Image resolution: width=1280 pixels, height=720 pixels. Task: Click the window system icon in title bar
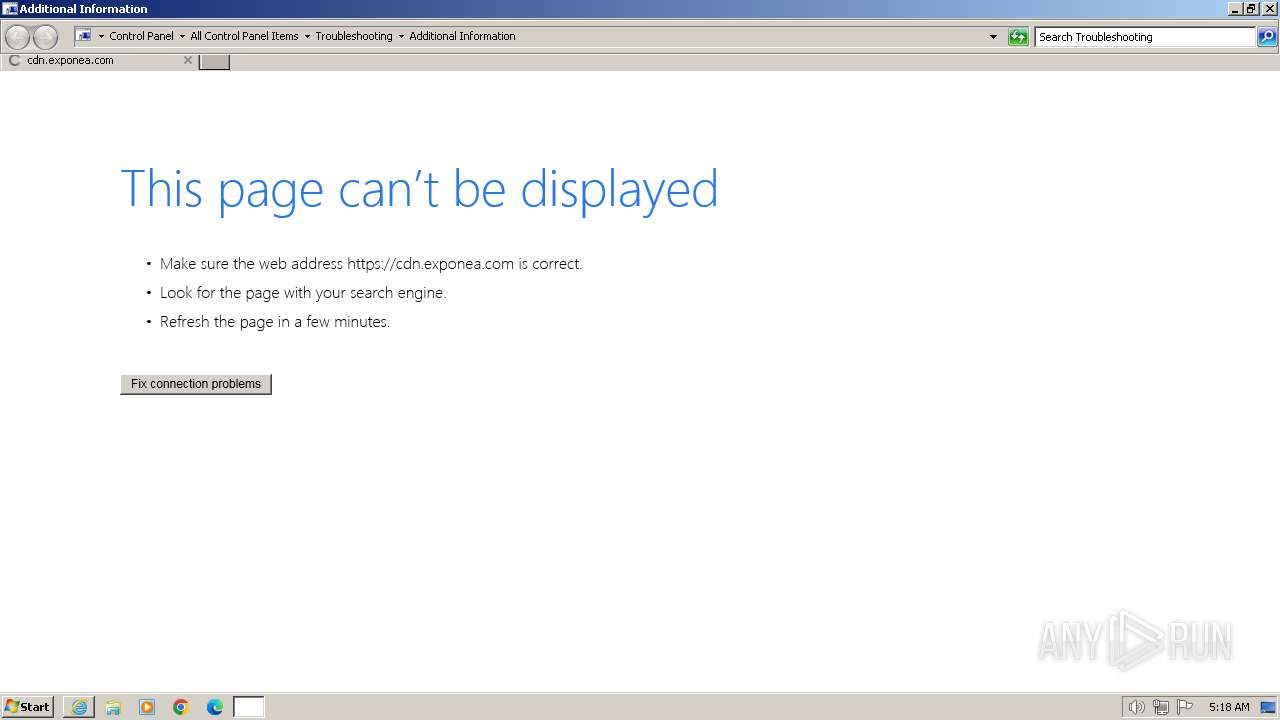(x=10, y=9)
